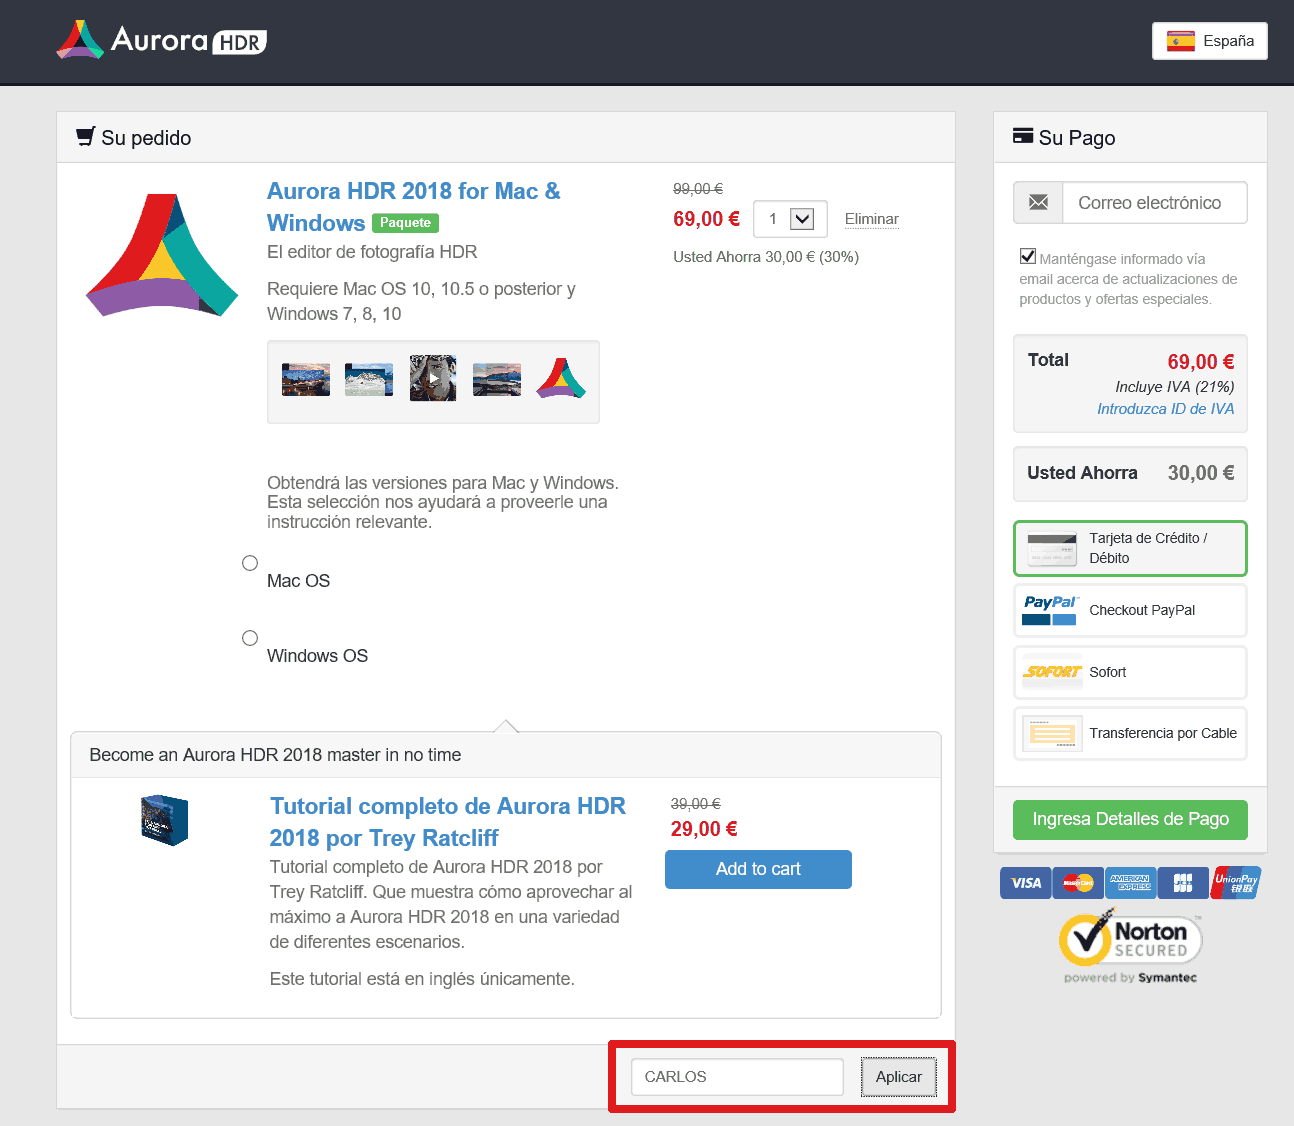1294x1126 pixels.
Task: Open Tutorial completo de Aurora HDR link
Action: pyautogui.click(x=448, y=822)
